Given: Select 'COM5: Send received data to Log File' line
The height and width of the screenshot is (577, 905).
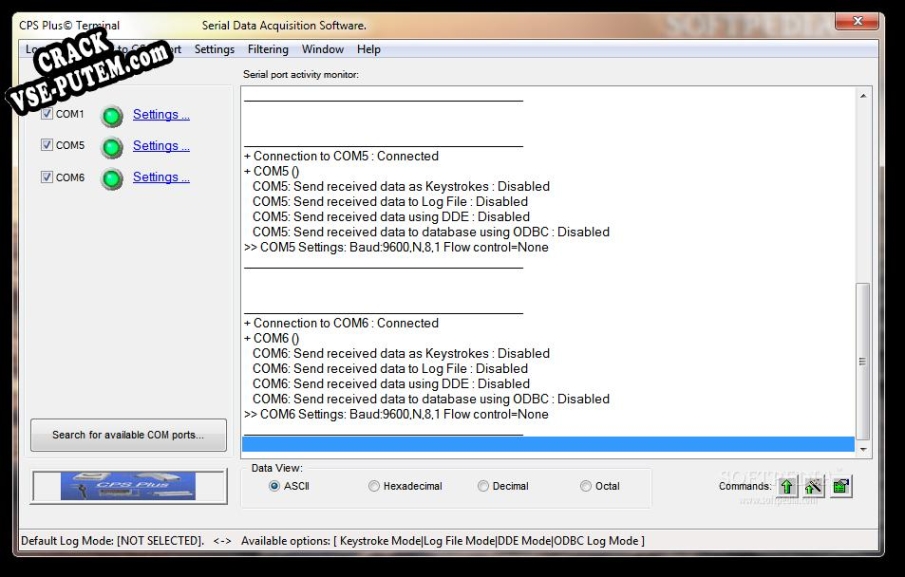Looking at the screenshot, I should tap(390, 201).
